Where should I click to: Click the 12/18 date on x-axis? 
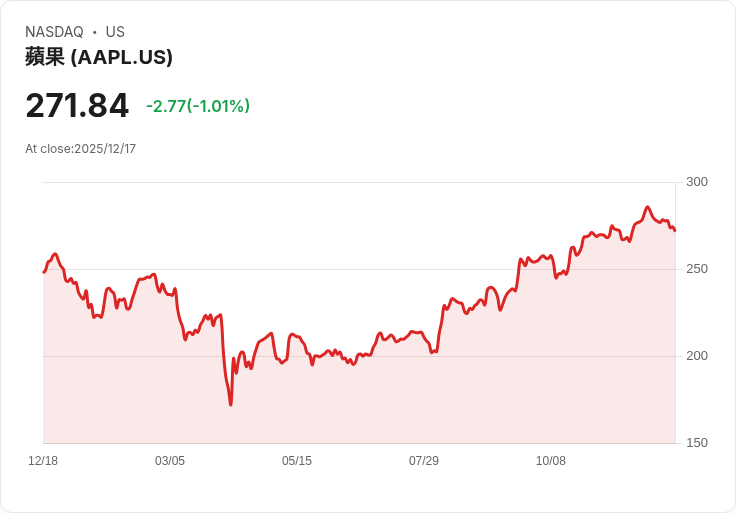tap(43, 461)
